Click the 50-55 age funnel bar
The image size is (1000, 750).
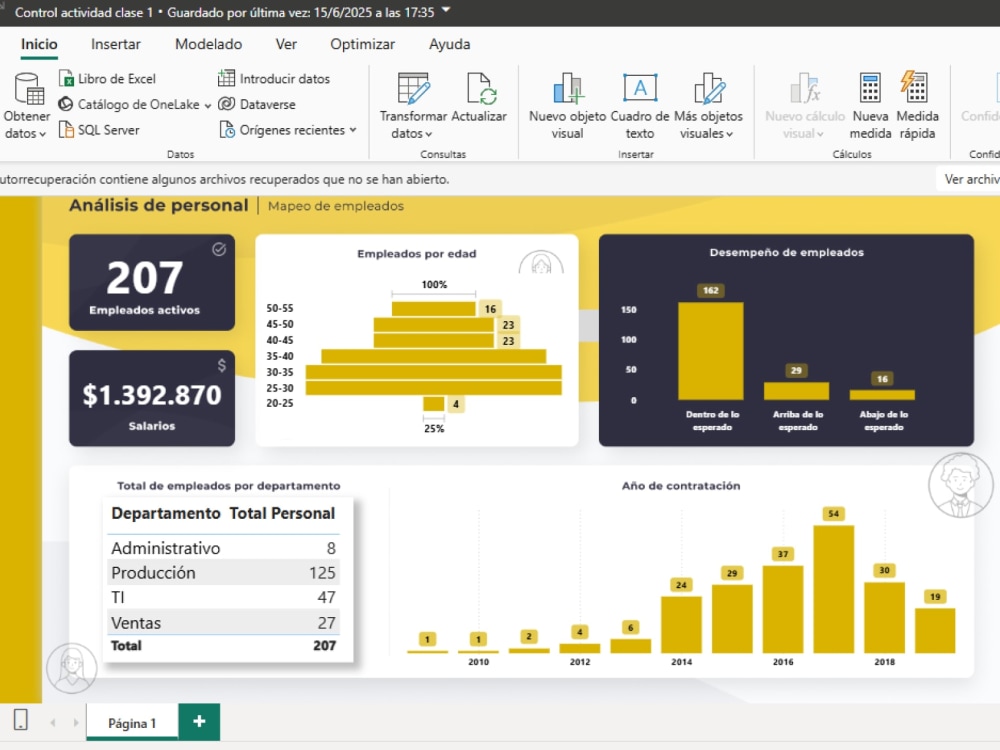tap(434, 309)
